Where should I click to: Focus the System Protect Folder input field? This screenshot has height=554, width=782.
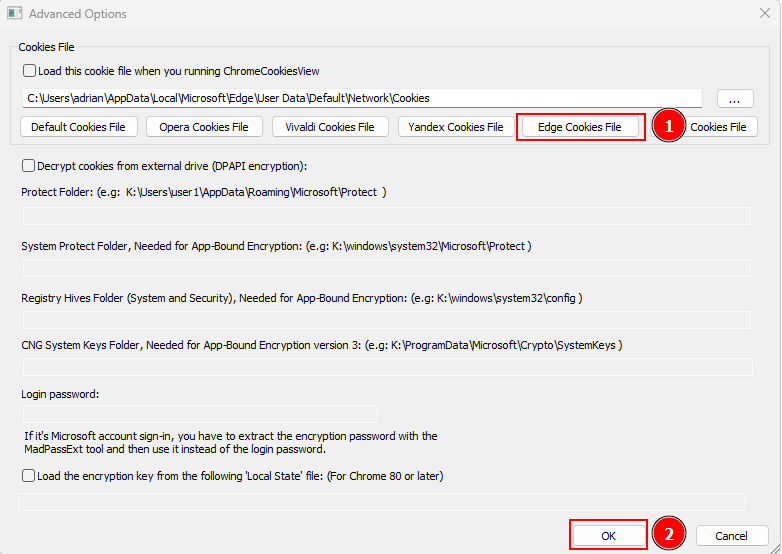[386, 268]
